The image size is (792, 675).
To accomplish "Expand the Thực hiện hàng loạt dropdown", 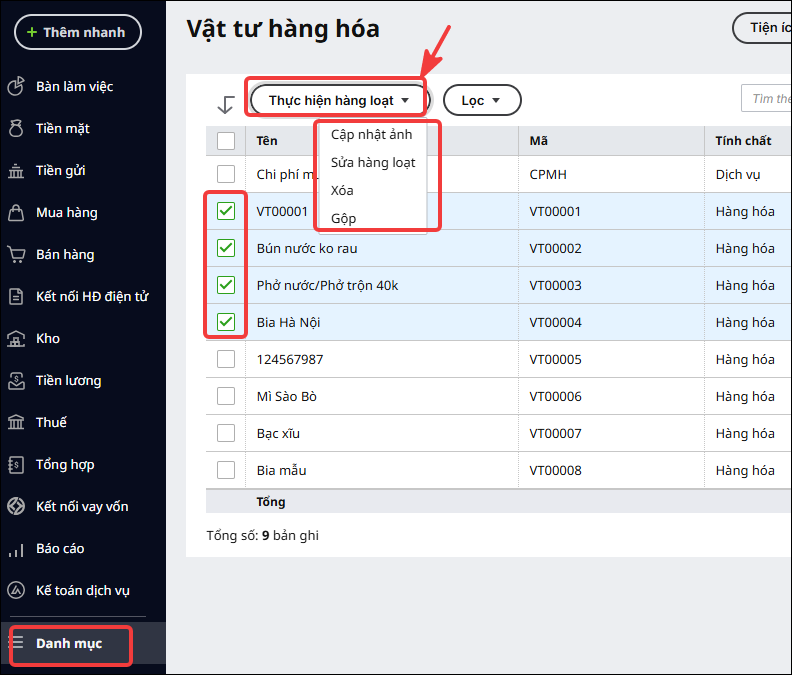I will [x=338, y=100].
